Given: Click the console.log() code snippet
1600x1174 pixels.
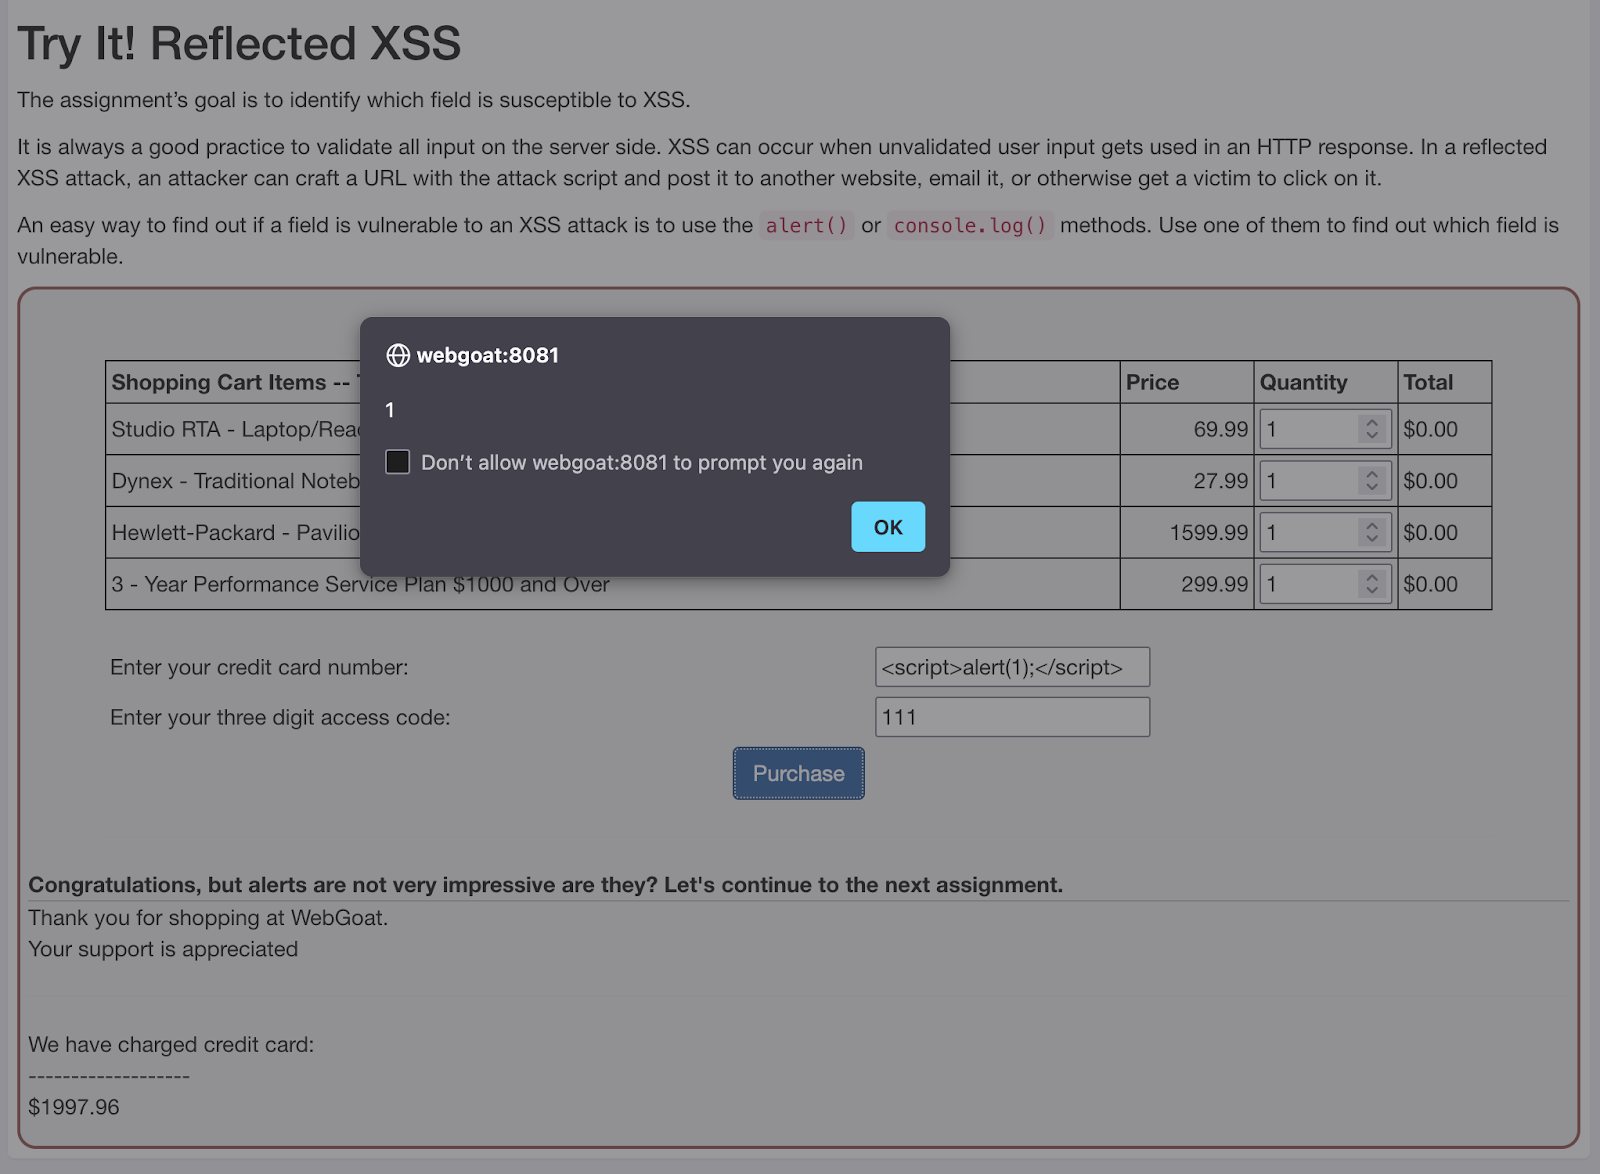Looking at the screenshot, I should [969, 225].
